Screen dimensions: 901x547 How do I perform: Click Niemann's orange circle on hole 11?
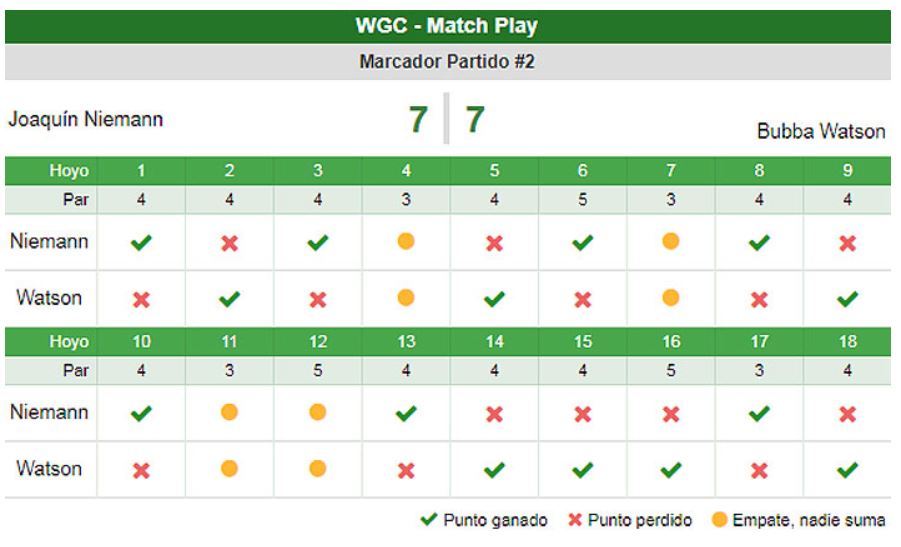pos(229,412)
